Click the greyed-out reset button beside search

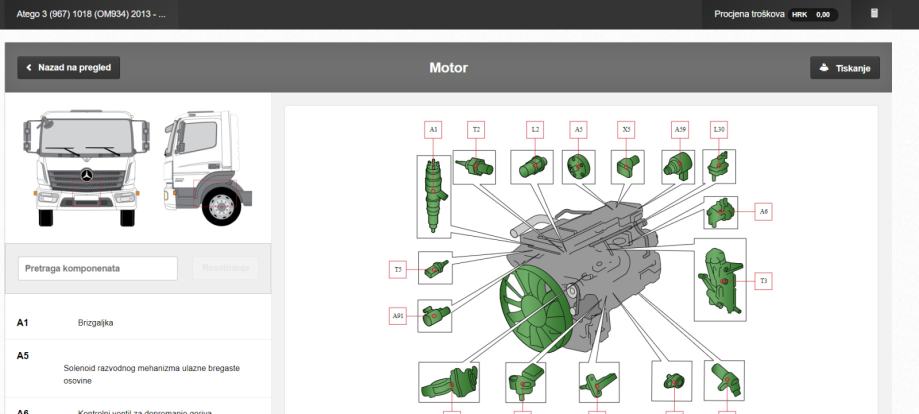point(226,268)
